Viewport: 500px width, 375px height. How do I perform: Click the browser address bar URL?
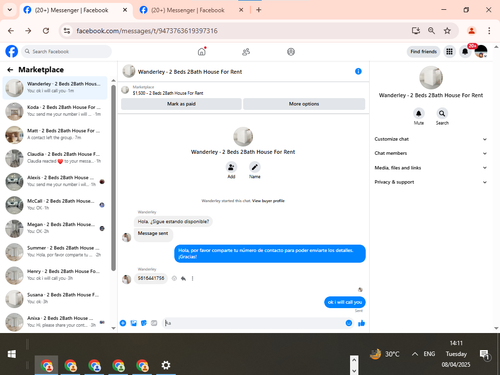pyautogui.click(x=147, y=31)
